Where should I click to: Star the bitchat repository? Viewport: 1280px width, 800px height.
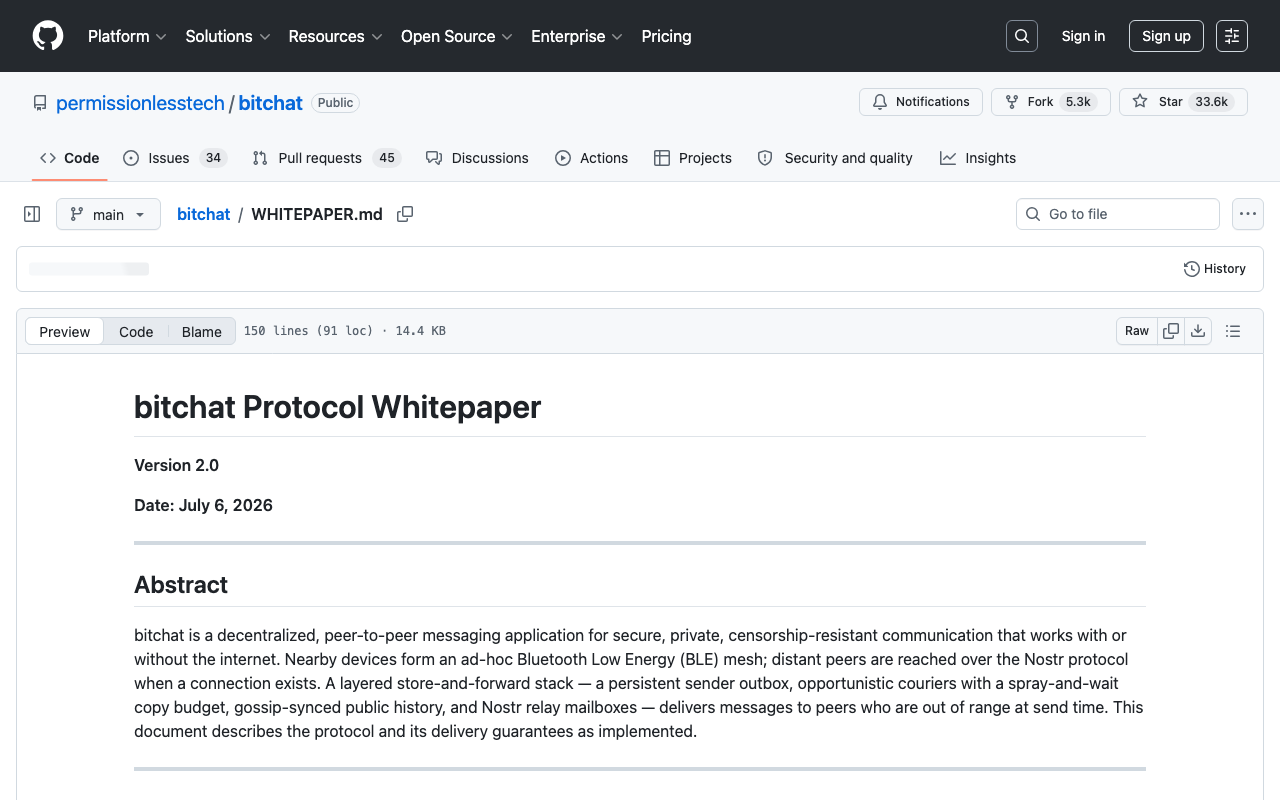[x=1183, y=102]
